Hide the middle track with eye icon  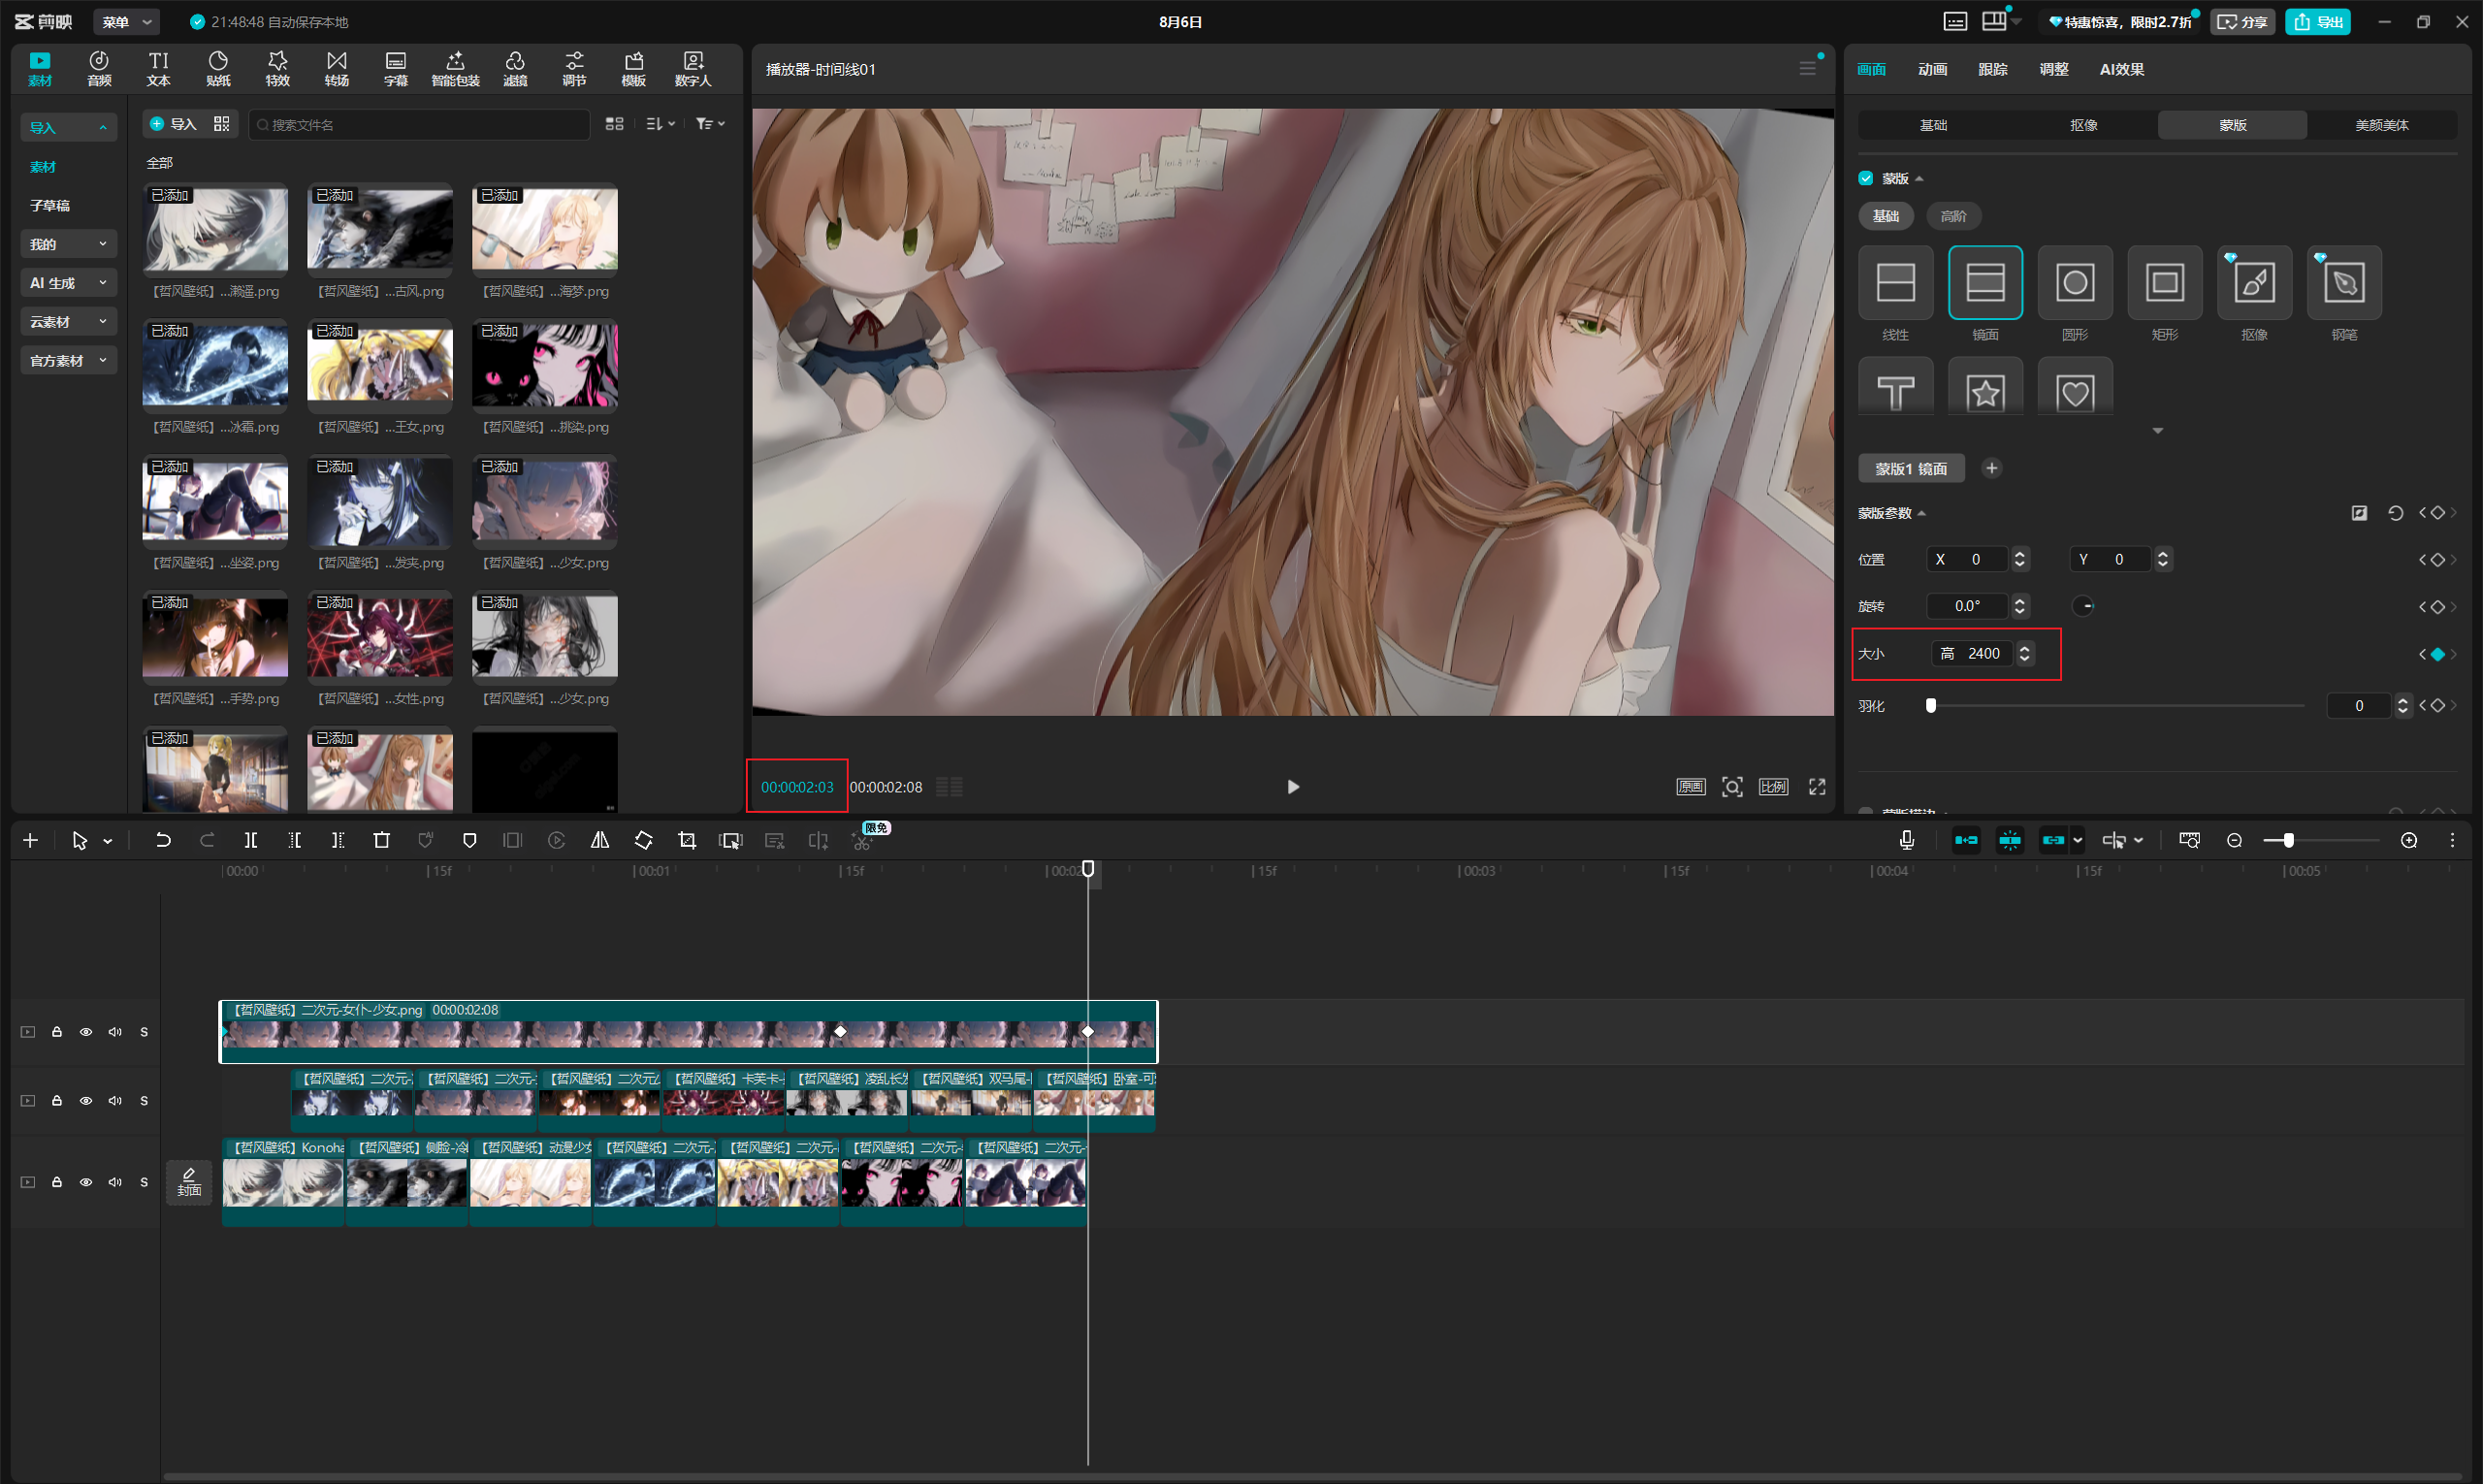click(86, 1101)
